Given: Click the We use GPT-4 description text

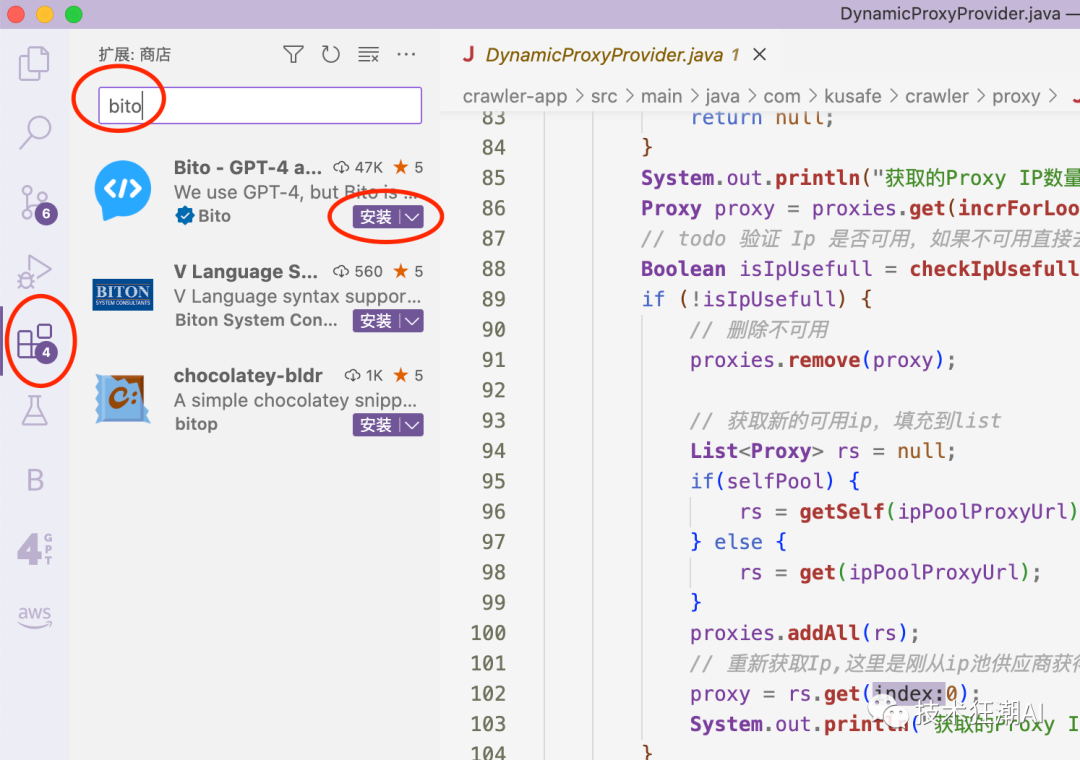Looking at the screenshot, I should pos(295,192).
